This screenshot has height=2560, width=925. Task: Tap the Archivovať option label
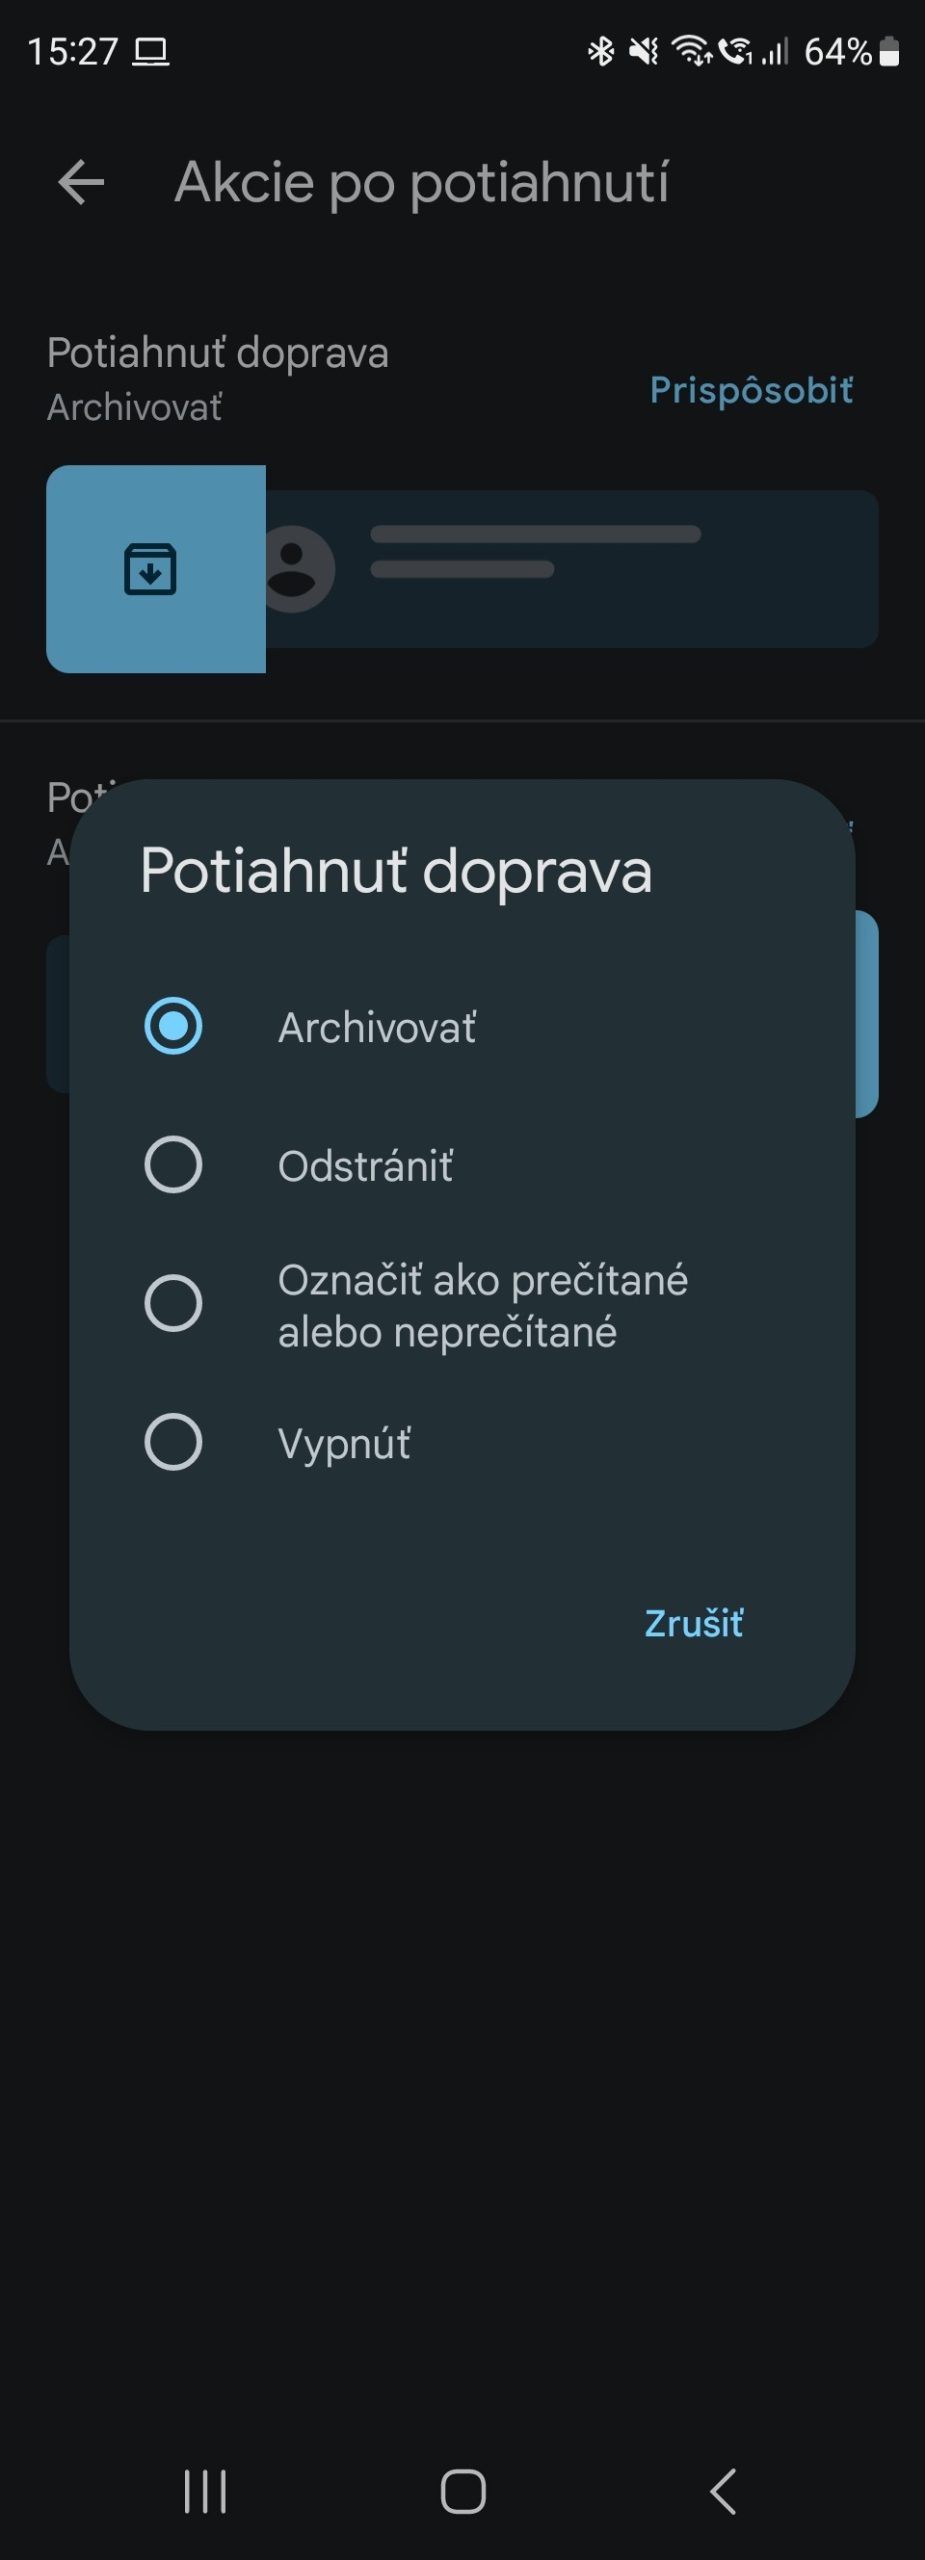click(x=377, y=1028)
